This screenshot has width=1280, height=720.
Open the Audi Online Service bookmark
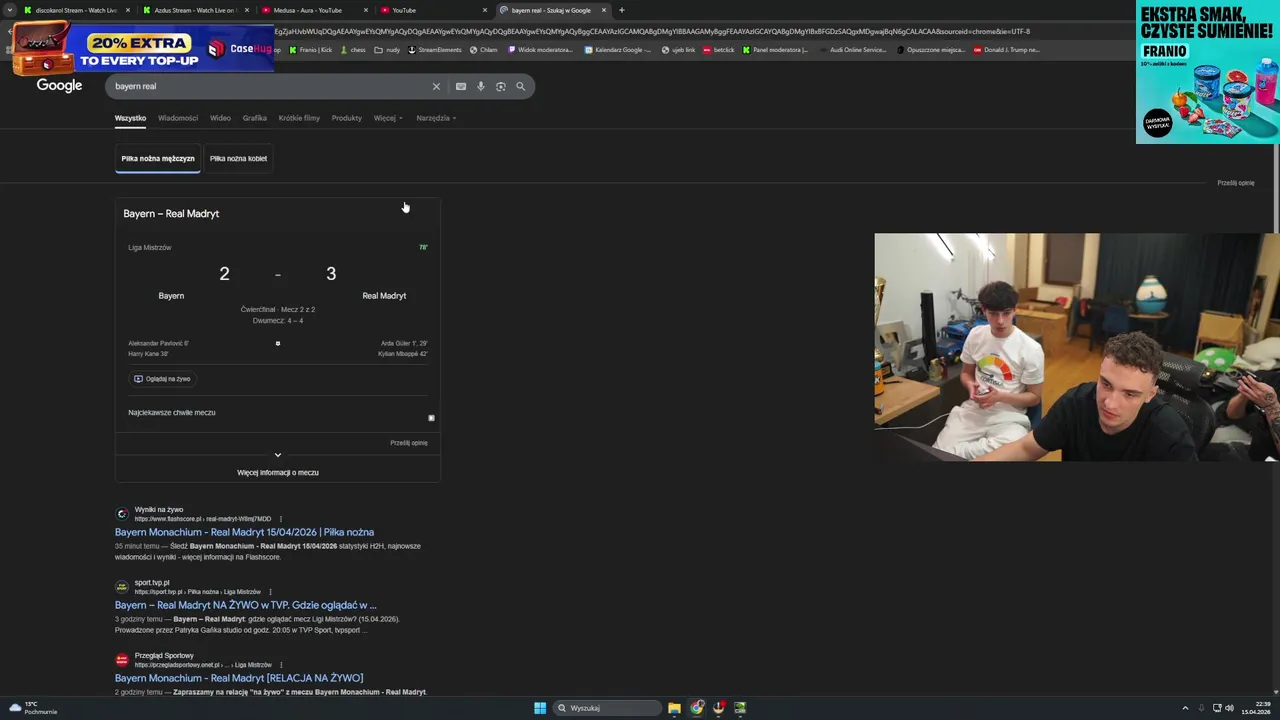click(x=852, y=50)
